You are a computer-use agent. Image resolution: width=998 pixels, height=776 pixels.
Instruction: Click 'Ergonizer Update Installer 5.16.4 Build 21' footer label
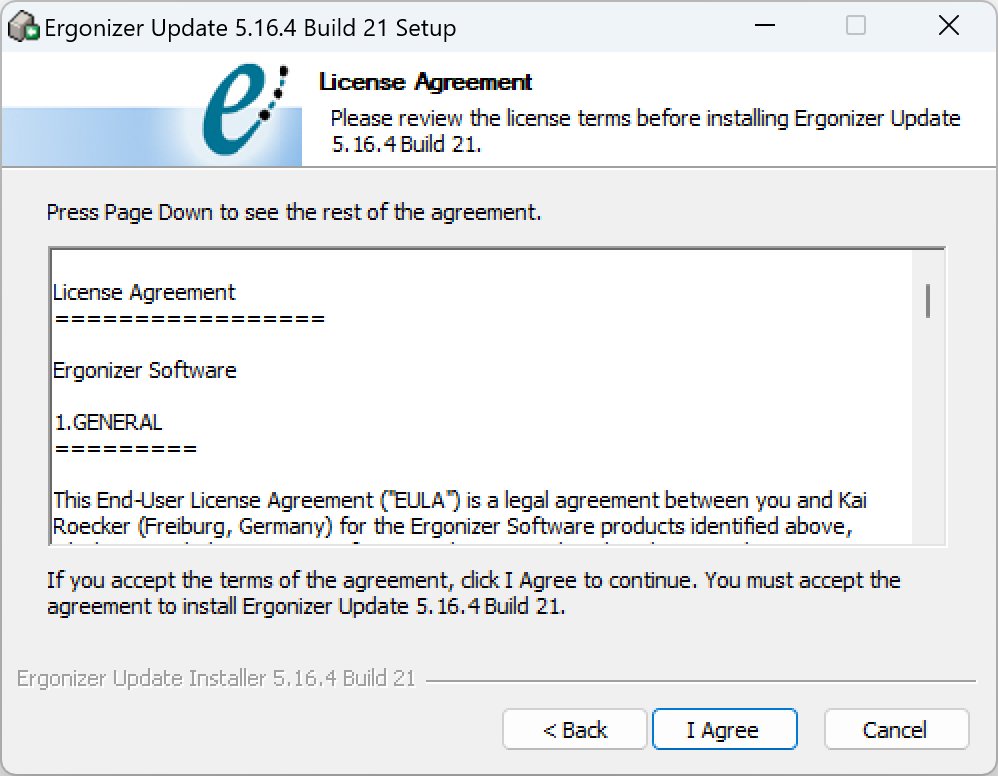pos(216,679)
